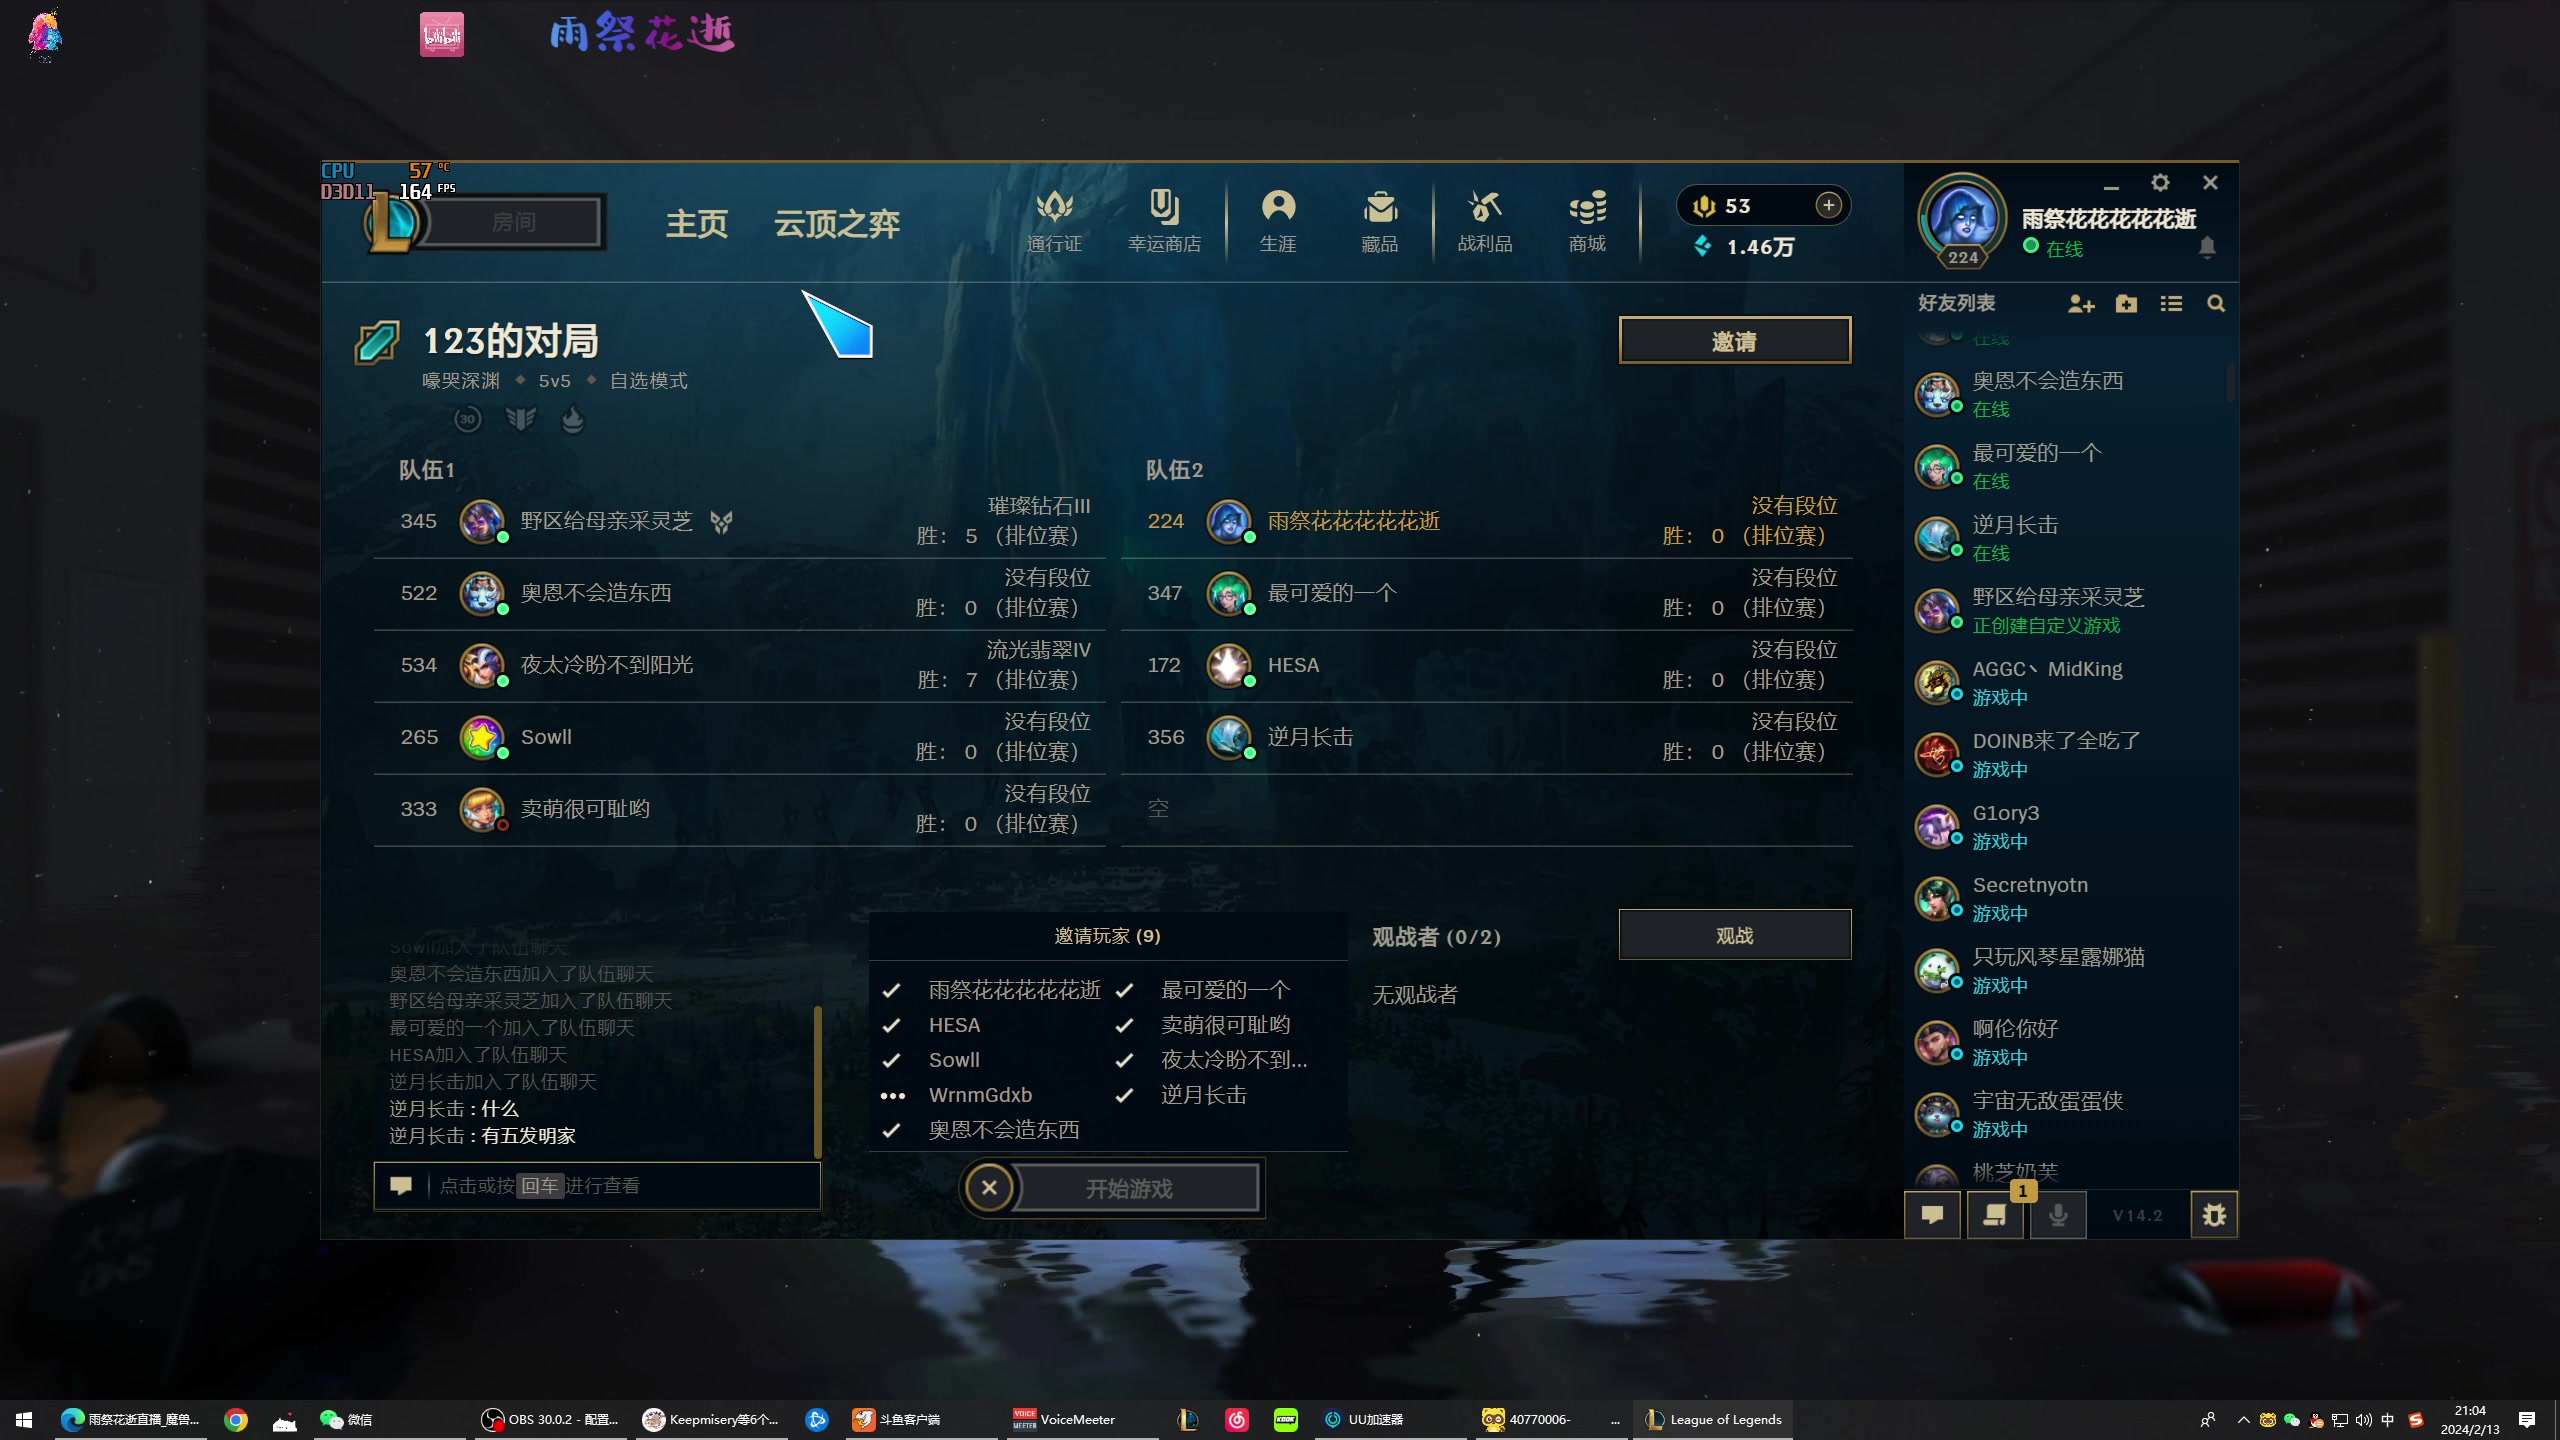The image size is (2560, 1440).
Task: Open the missions icon with badge 1
Action: click(x=1995, y=1215)
